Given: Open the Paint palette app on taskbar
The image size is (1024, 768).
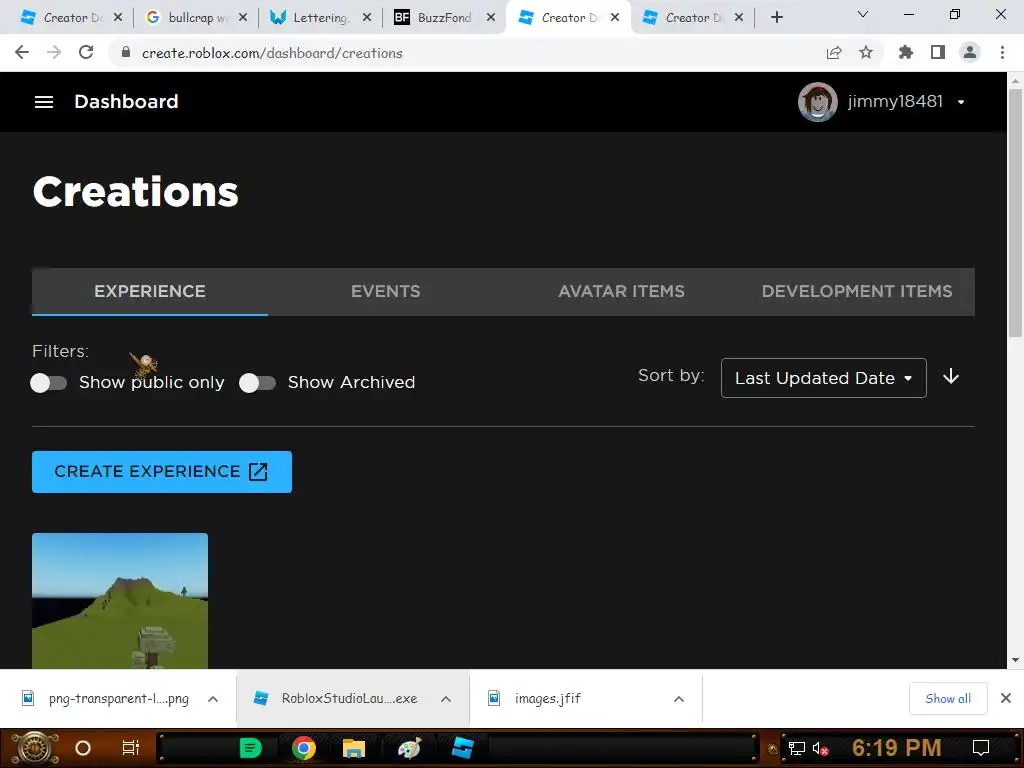Looking at the screenshot, I should (409, 748).
